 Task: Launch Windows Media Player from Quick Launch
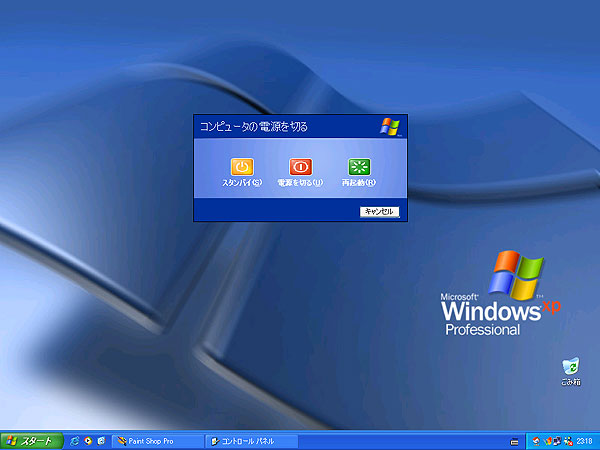pyautogui.click(x=88, y=441)
